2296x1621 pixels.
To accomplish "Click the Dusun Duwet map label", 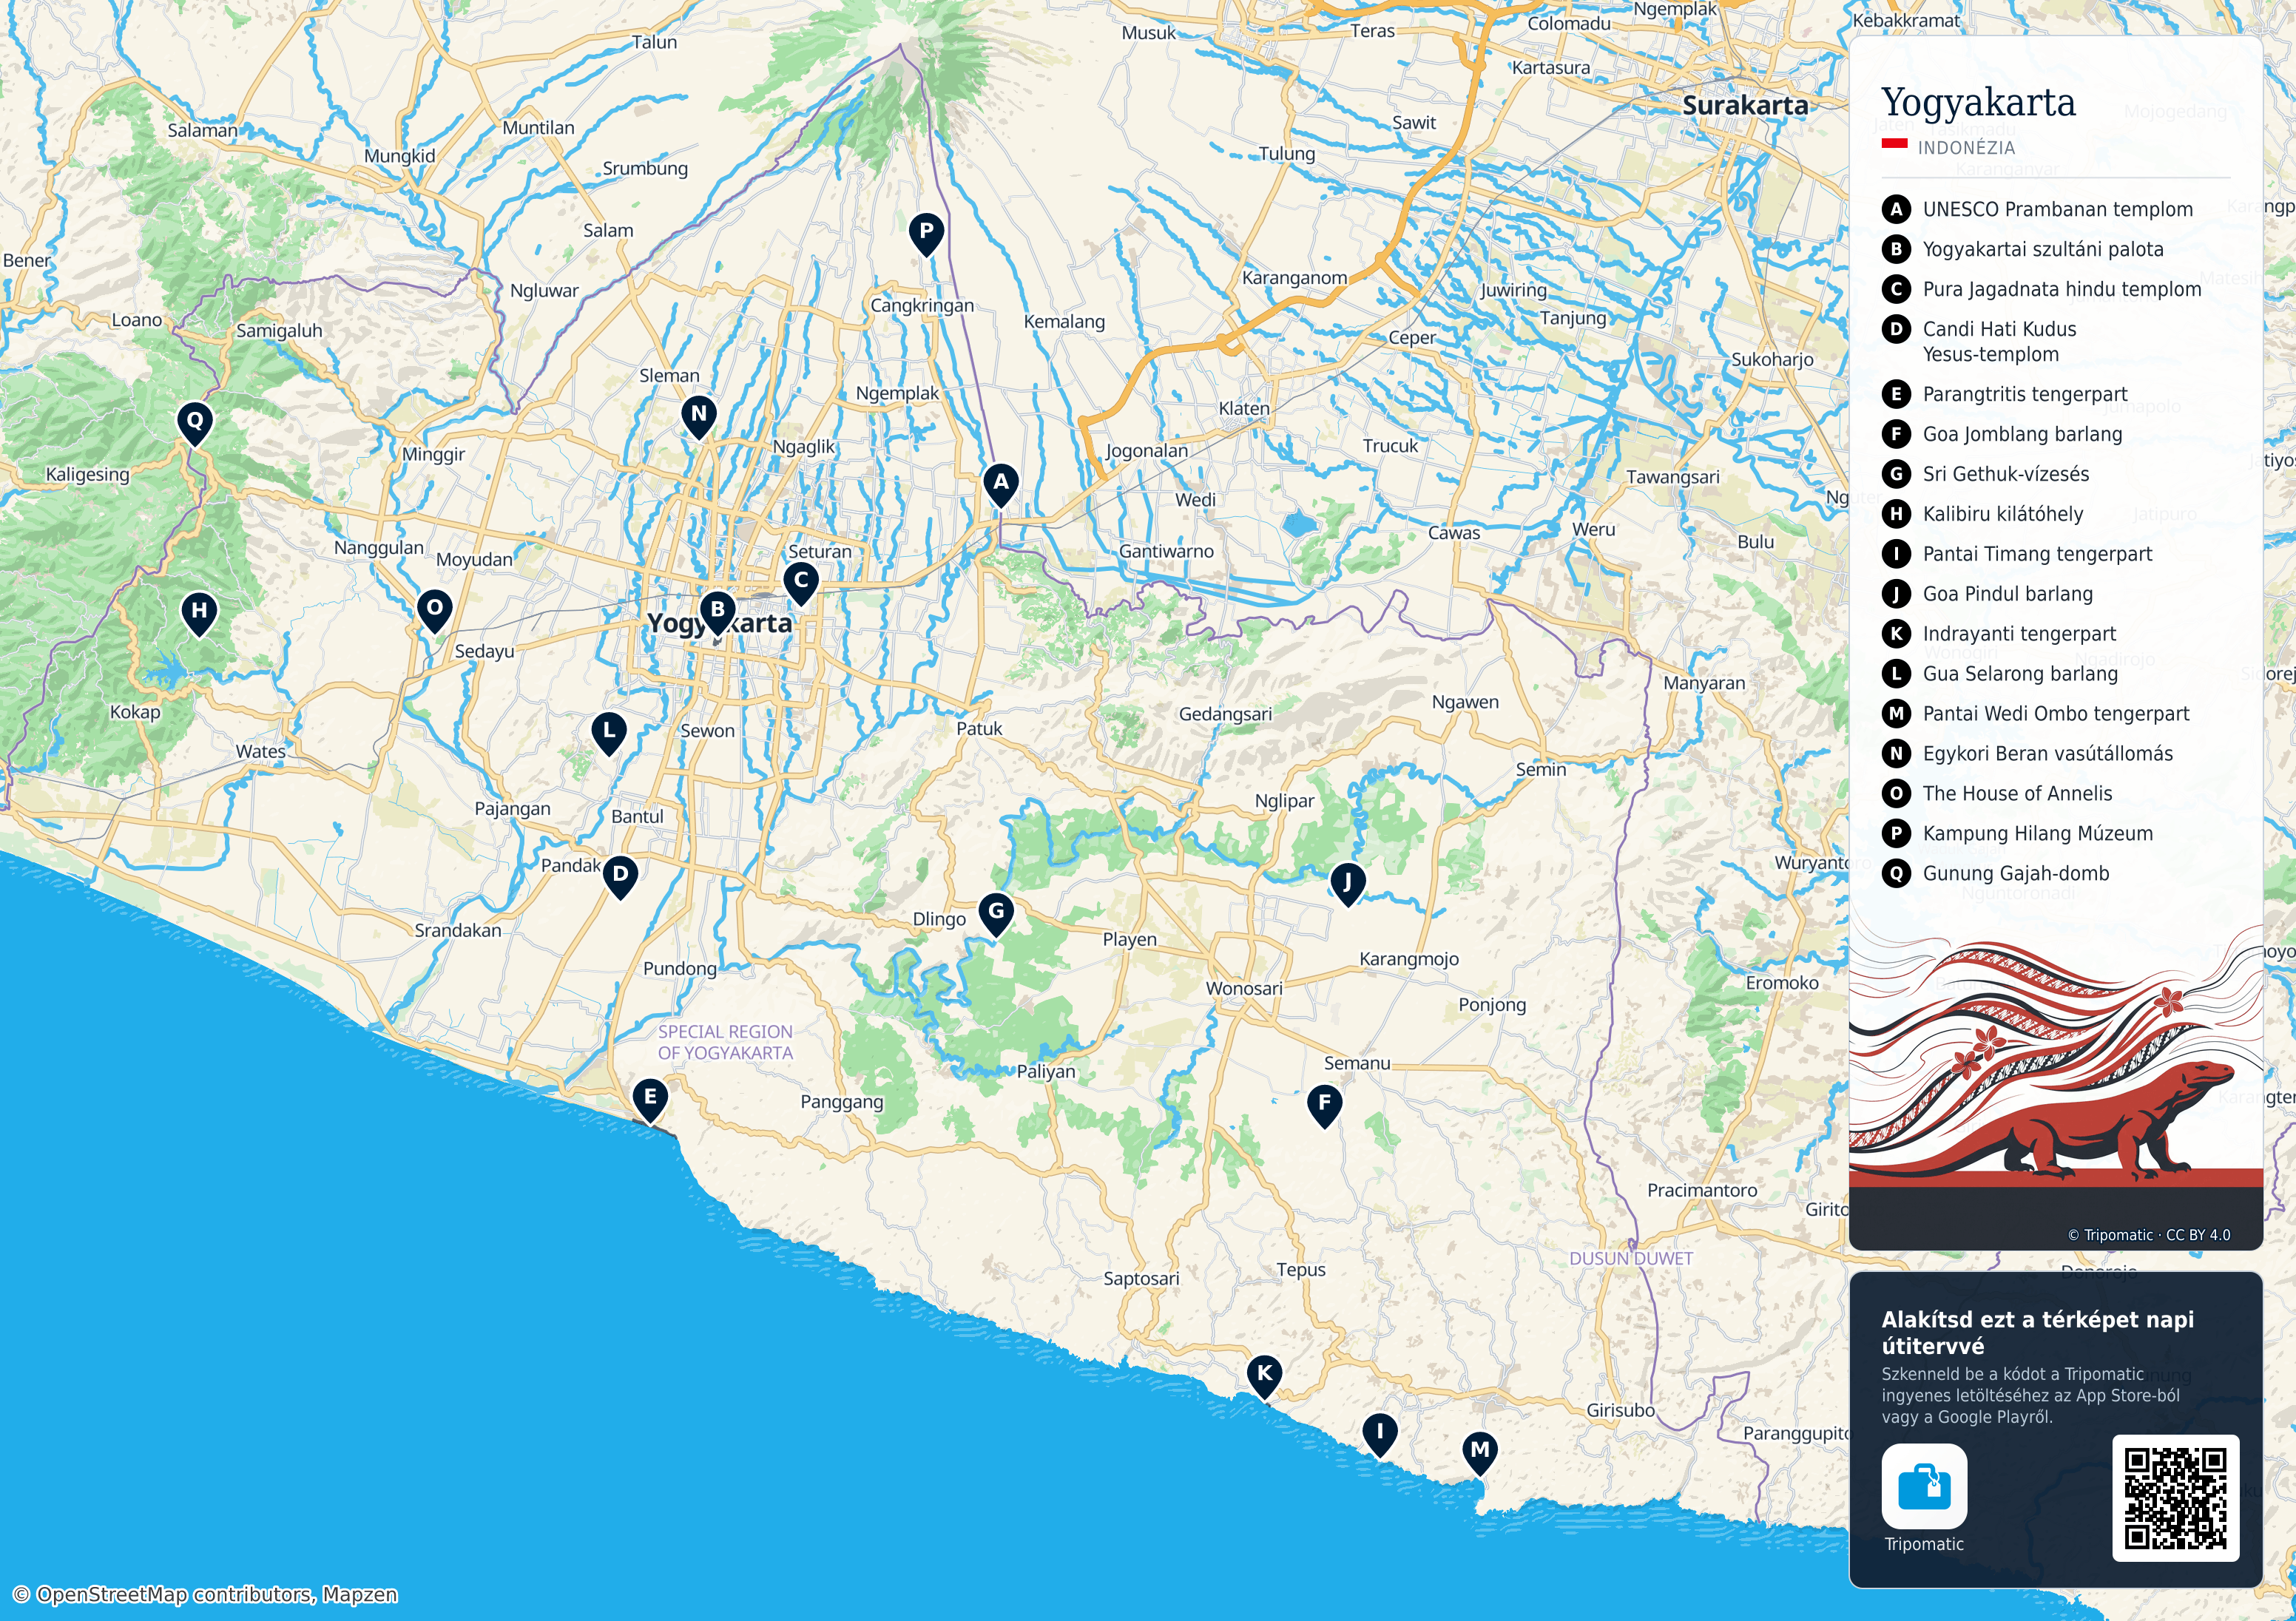I will pos(1631,1258).
